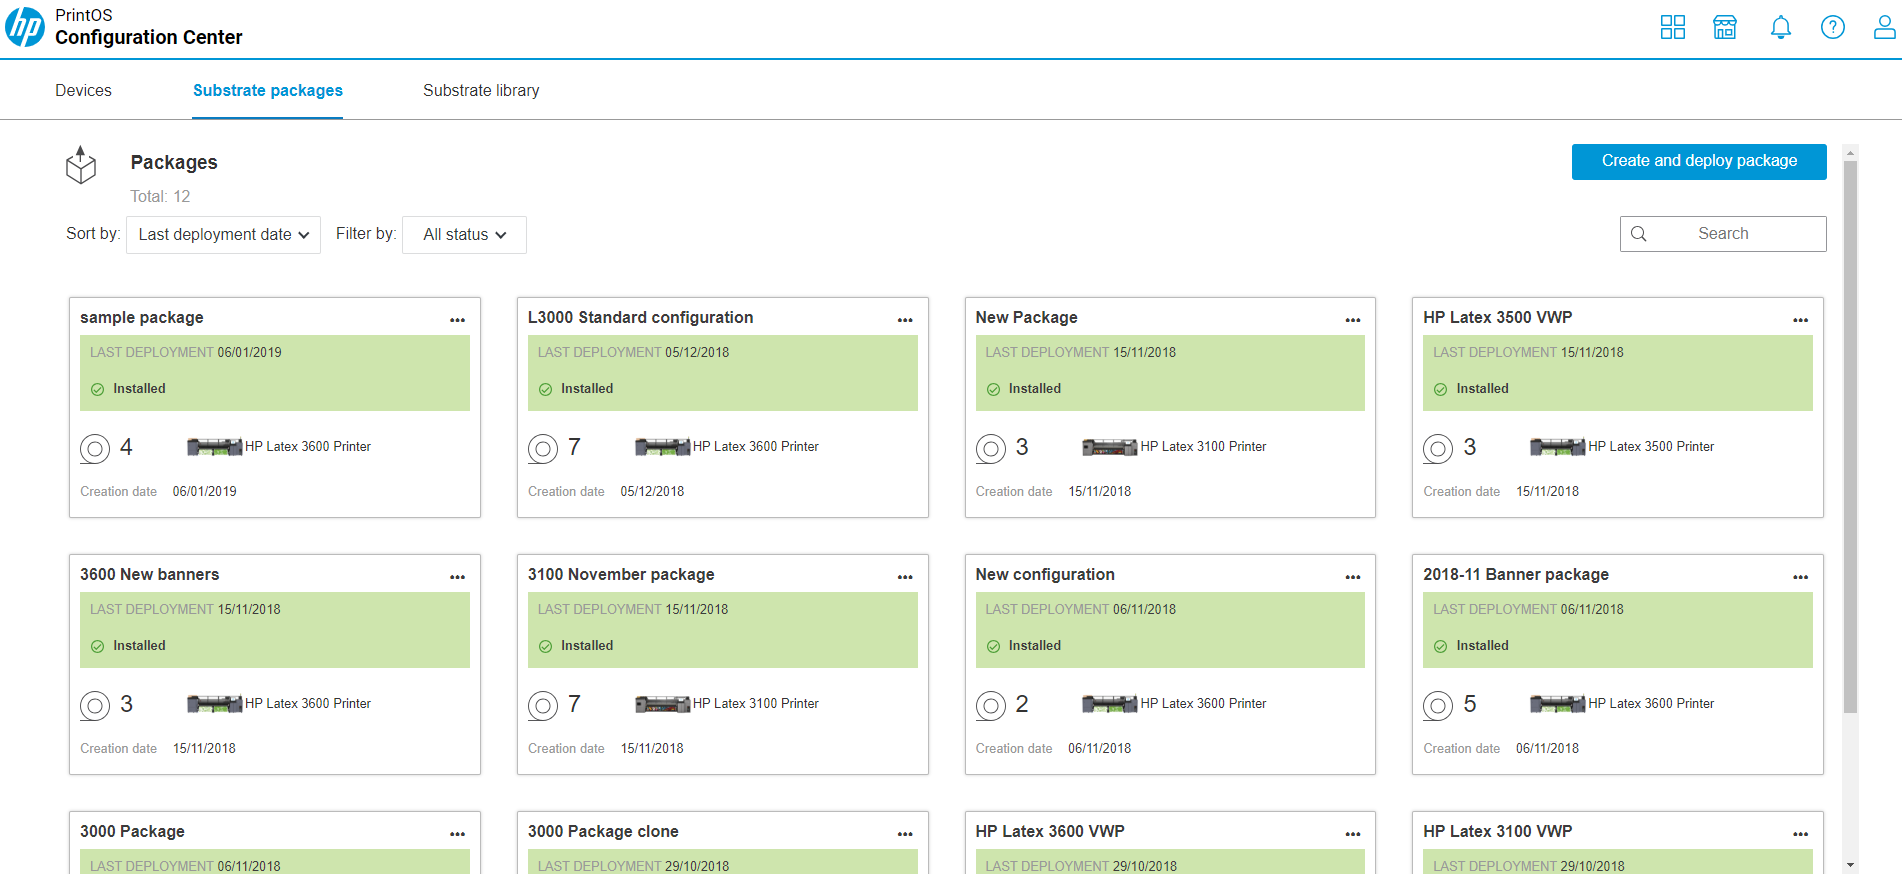The width and height of the screenshot is (1902, 881).
Task: Click installed check icon in New configuration card
Action: (x=993, y=647)
